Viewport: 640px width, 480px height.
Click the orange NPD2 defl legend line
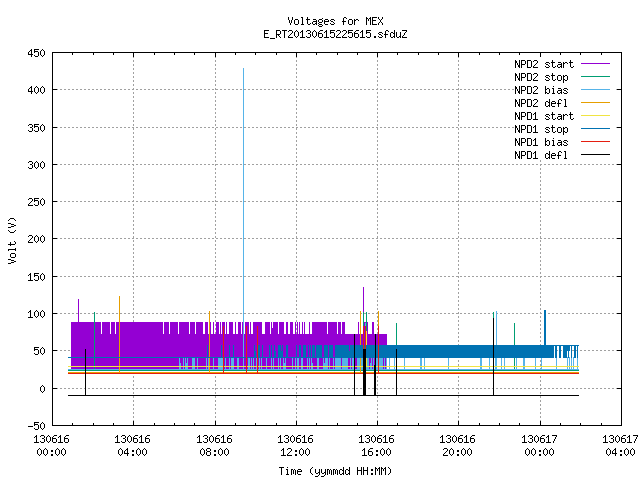pyautogui.click(x=596, y=103)
